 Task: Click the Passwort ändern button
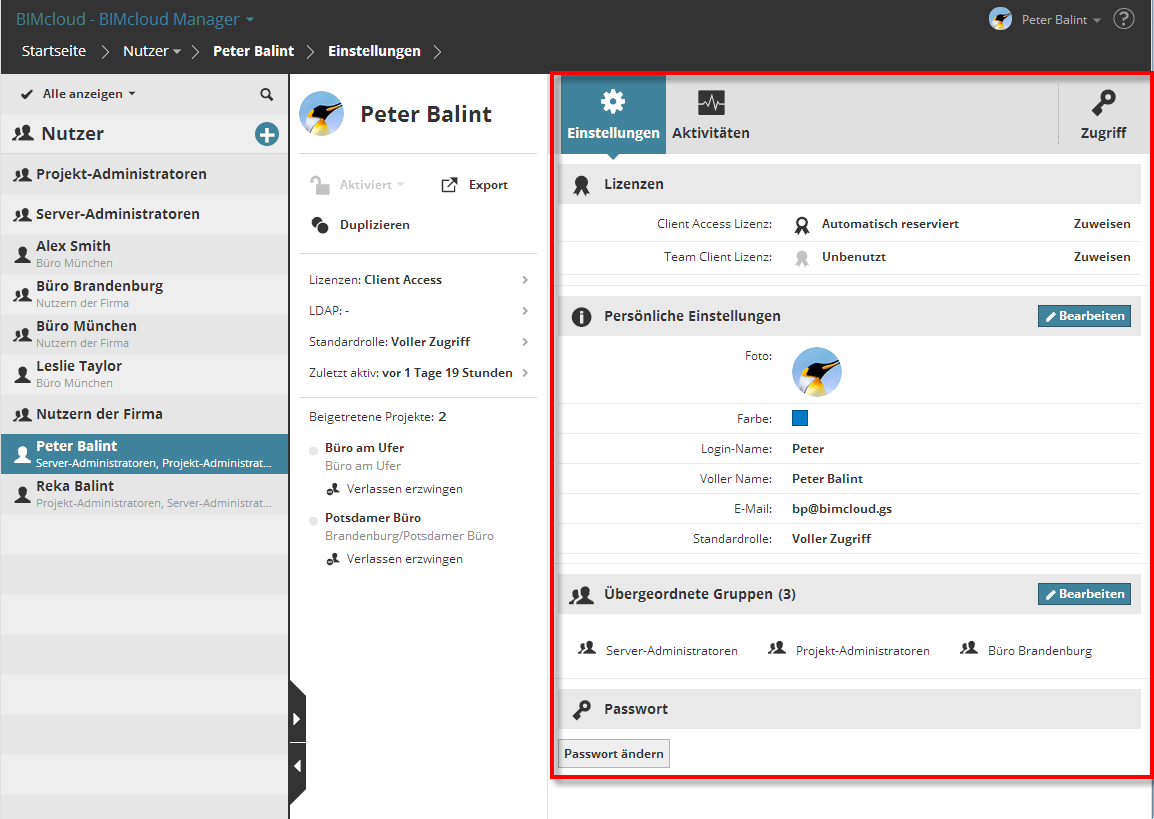coord(614,754)
